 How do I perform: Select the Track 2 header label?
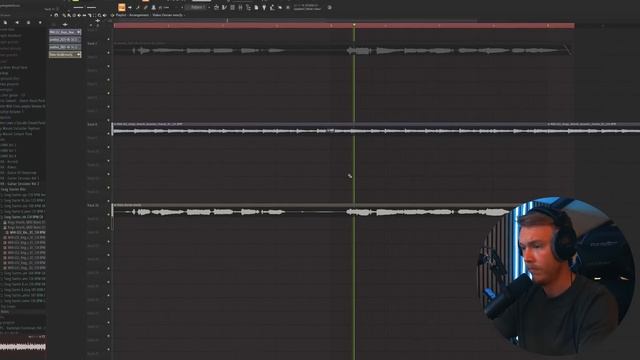(92, 43)
